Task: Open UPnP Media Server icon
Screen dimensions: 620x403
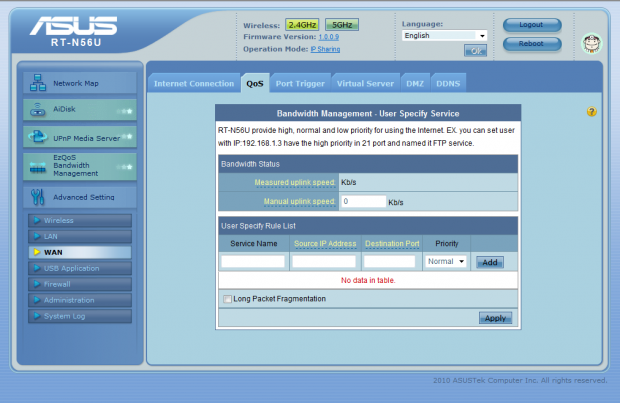Action: pos(38,137)
